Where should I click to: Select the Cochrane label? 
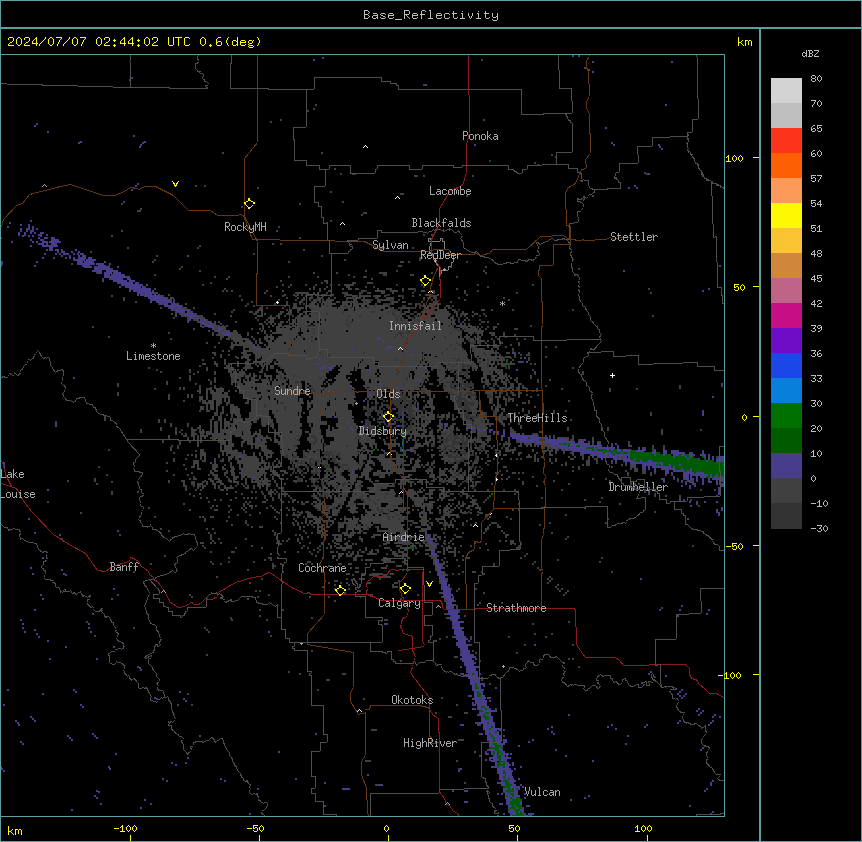tap(322, 568)
